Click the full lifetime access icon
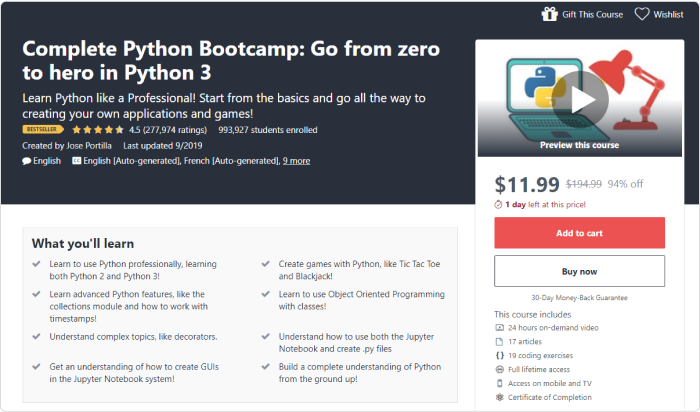 pyautogui.click(x=500, y=369)
